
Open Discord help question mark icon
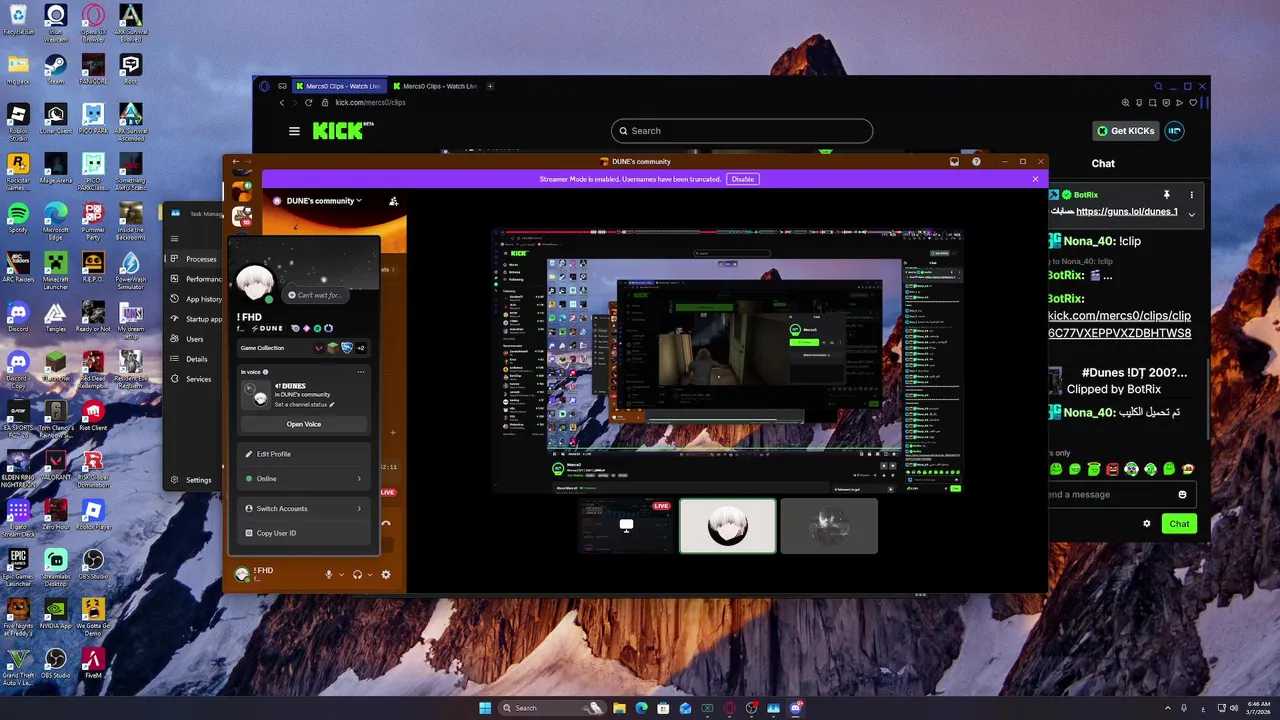tap(976, 161)
